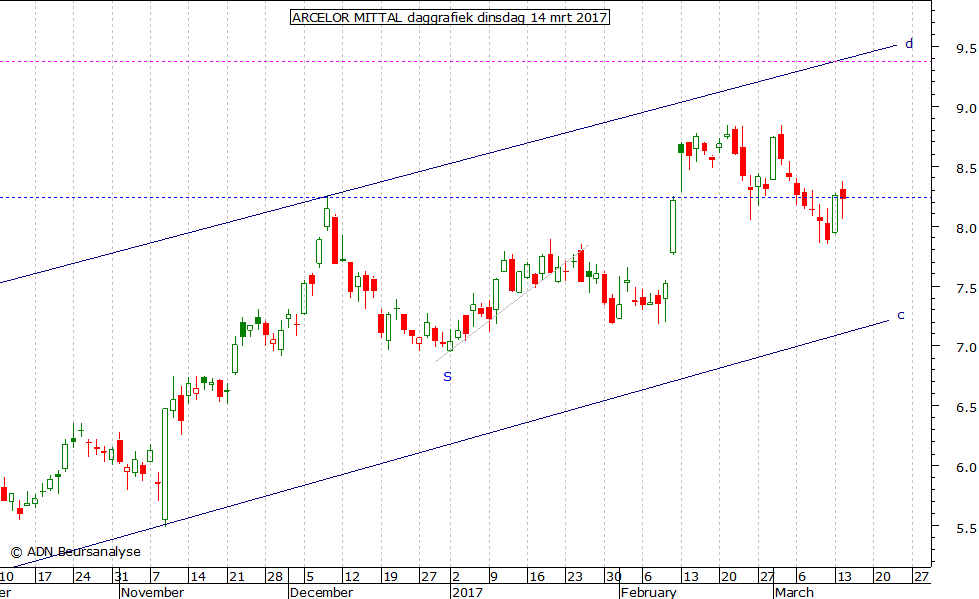Screen dimensions: 979x599
Task: Click the 2017 year label
Action: tap(467, 592)
